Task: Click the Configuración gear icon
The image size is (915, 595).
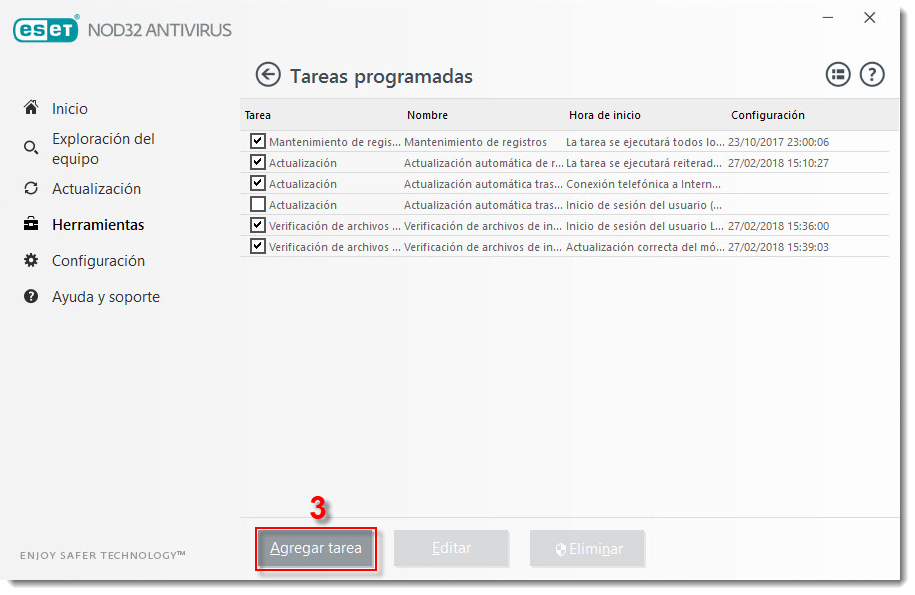Action: pyautogui.click(x=31, y=260)
